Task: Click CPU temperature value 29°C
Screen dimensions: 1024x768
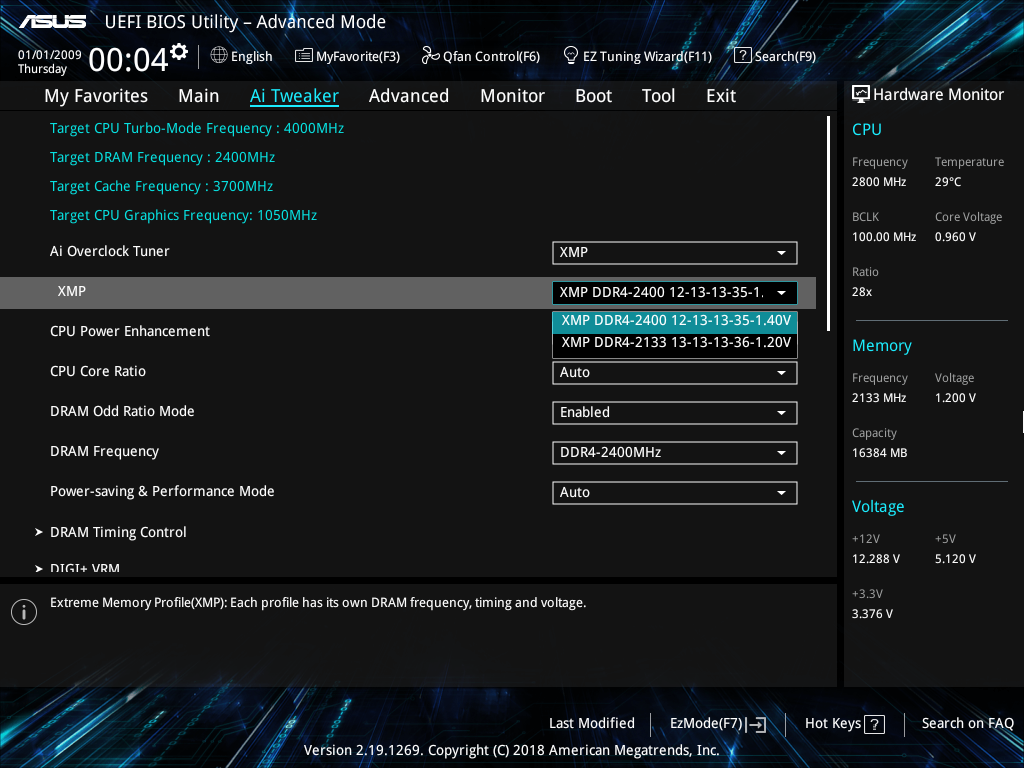Action: pyautogui.click(x=948, y=182)
